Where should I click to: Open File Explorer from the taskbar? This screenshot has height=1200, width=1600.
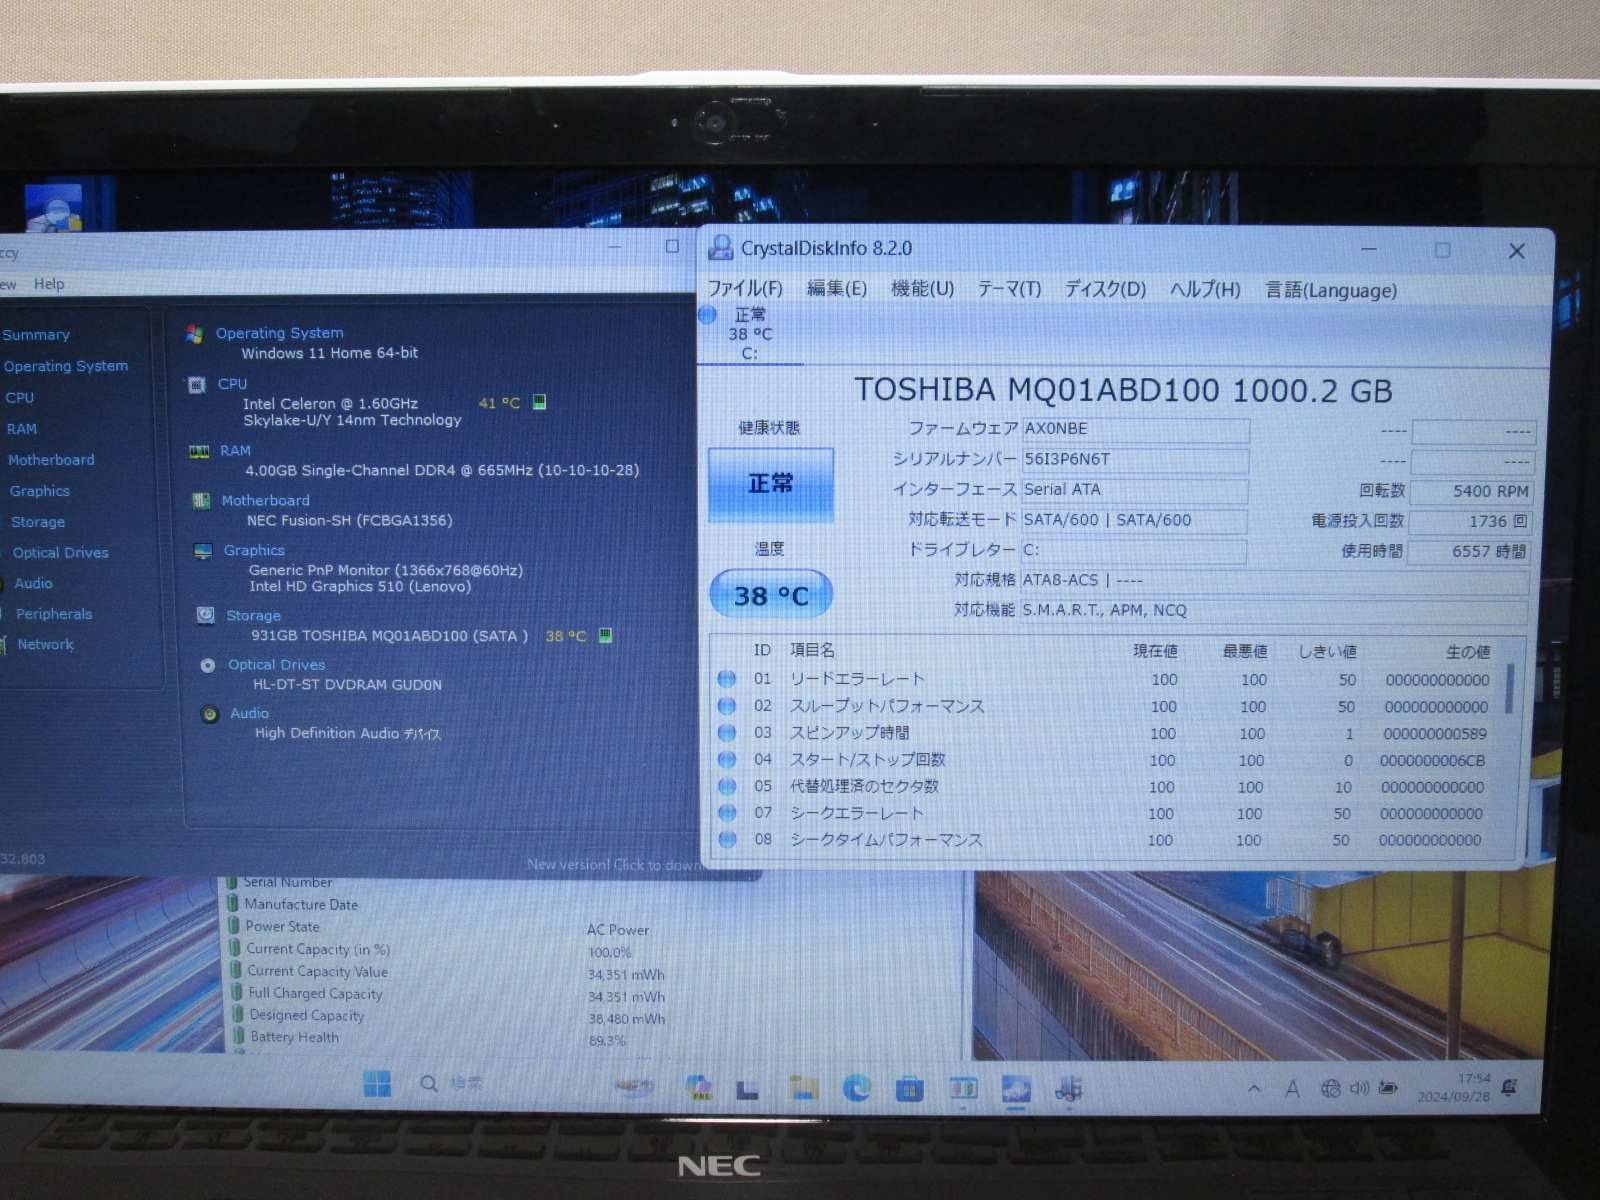[804, 1087]
